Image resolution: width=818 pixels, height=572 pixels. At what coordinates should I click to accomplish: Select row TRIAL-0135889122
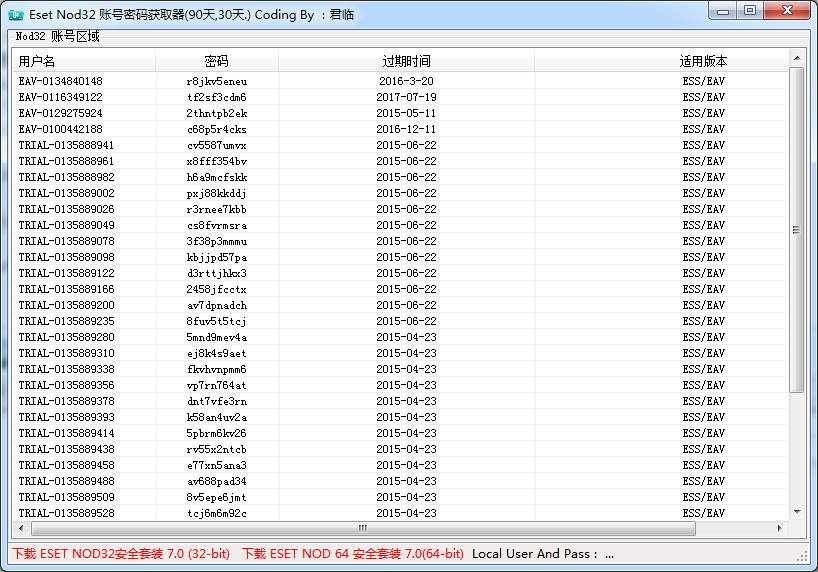pyautogui.click(x=401, y=273)
